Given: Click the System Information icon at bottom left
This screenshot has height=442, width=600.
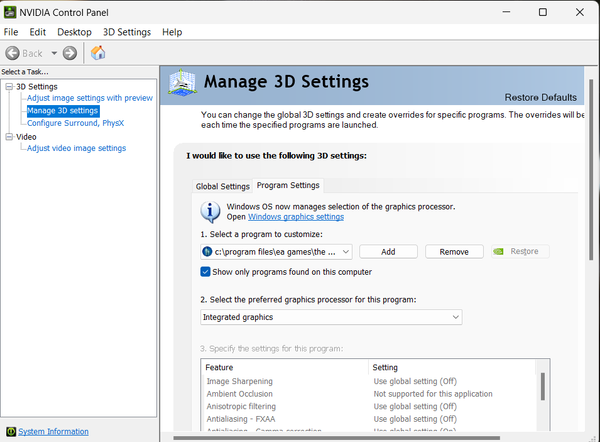Looking at the screenshot, I should pyautogui.click(x=9, y=431).
